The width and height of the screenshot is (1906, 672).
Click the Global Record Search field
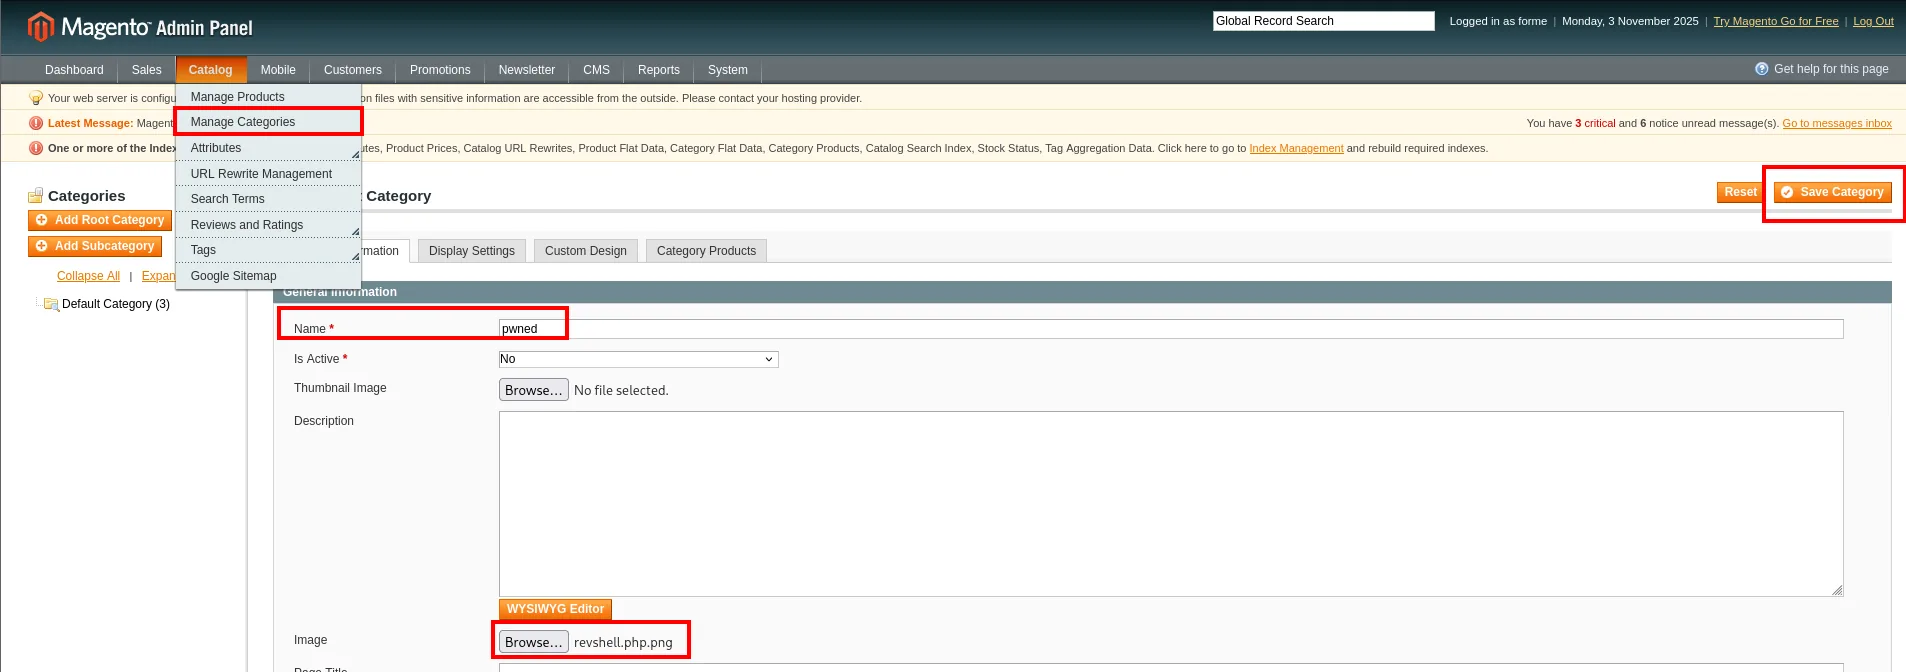(x=1323, y=21)
